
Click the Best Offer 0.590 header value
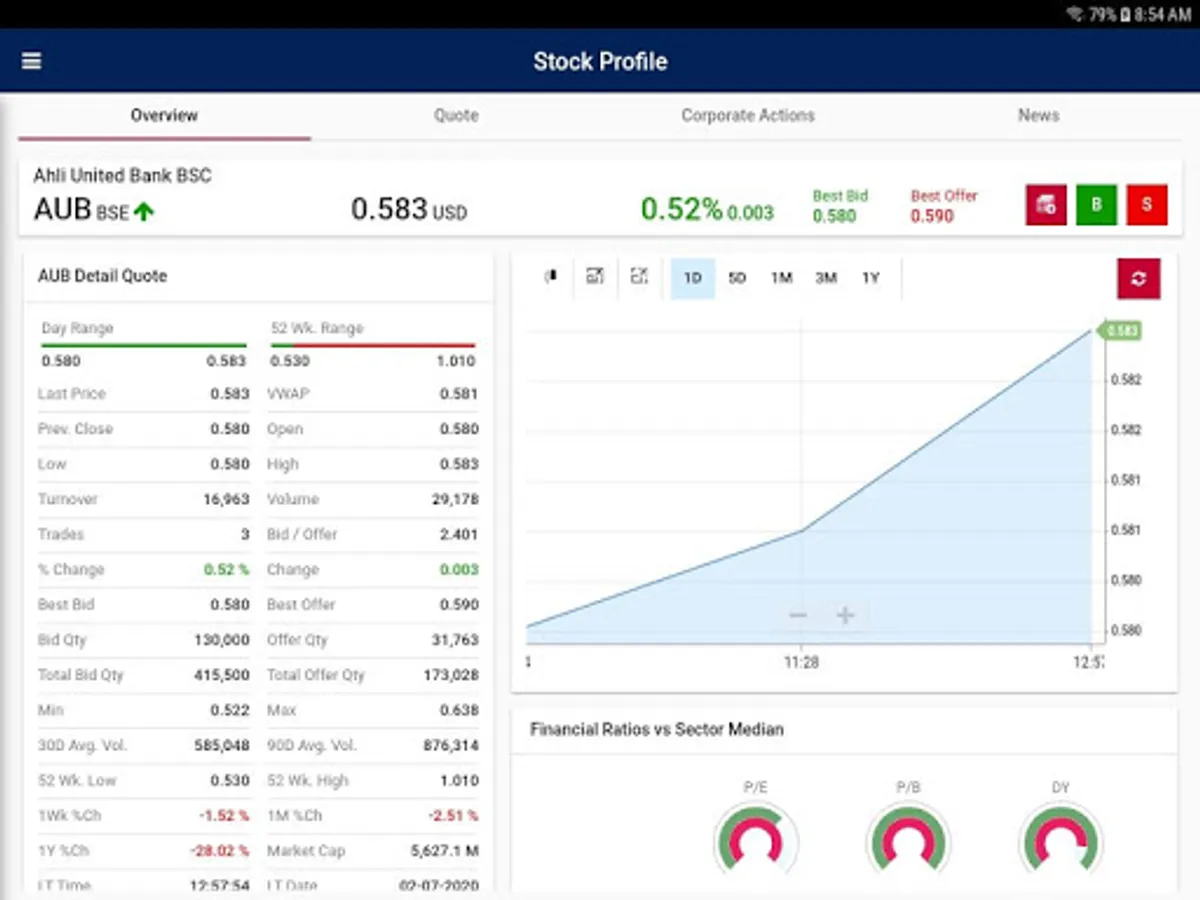click(932, 216)
